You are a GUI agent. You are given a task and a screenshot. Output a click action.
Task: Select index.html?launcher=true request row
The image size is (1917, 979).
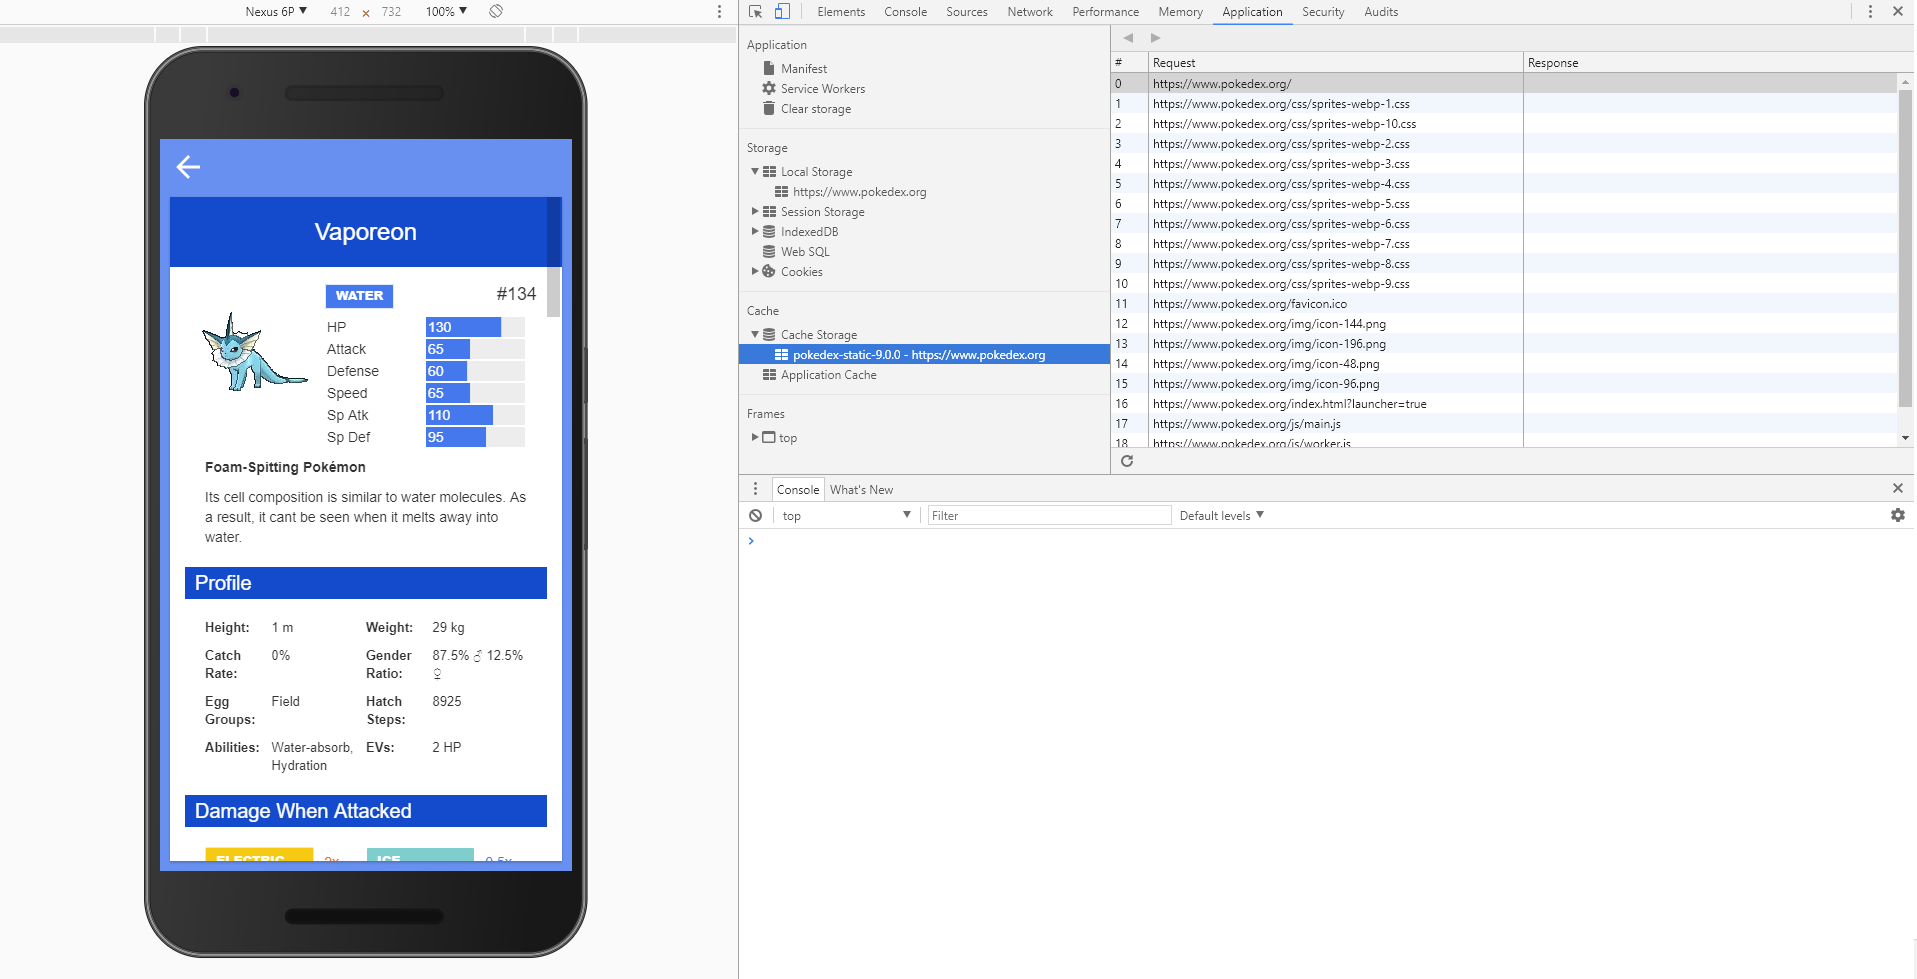(x=1504, y=404)
